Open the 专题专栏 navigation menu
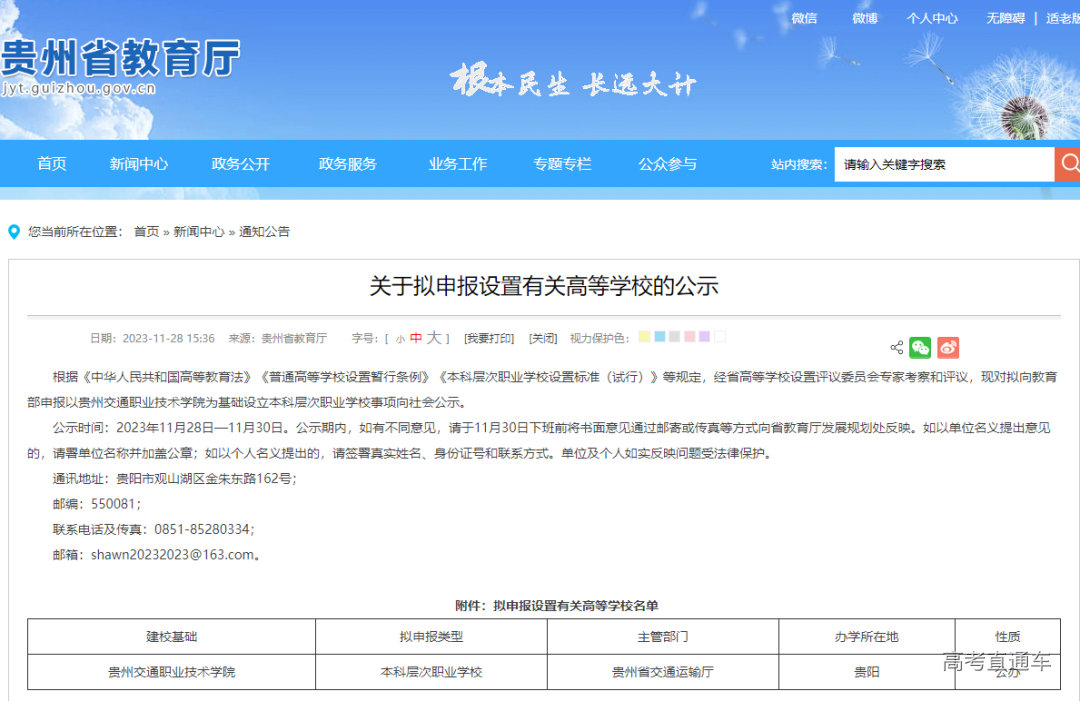1080x701 pixels. 563,164
